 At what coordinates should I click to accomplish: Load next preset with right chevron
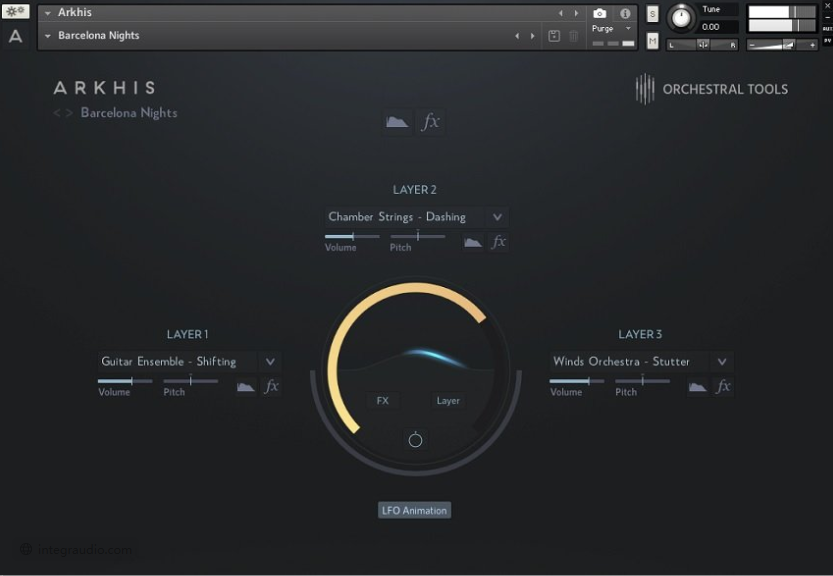coord(69,113)
